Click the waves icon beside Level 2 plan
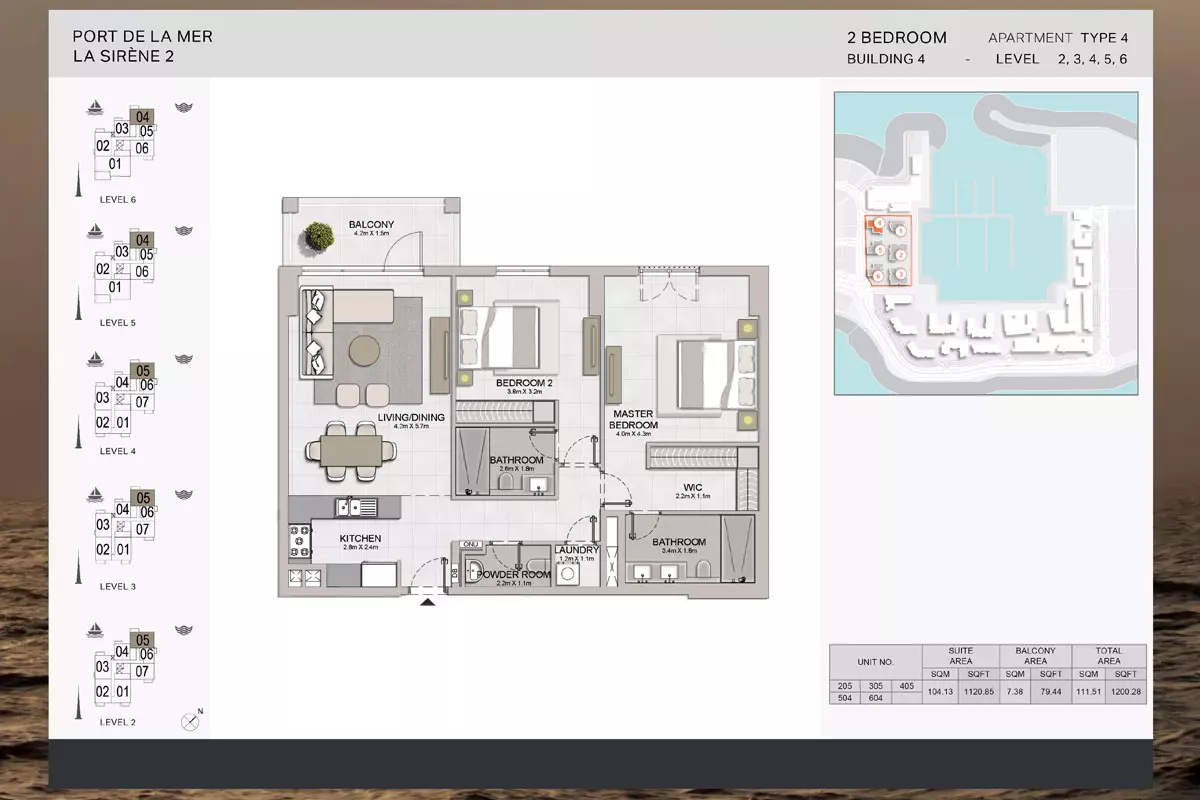The image size is (1200, 800). point(183,630)
